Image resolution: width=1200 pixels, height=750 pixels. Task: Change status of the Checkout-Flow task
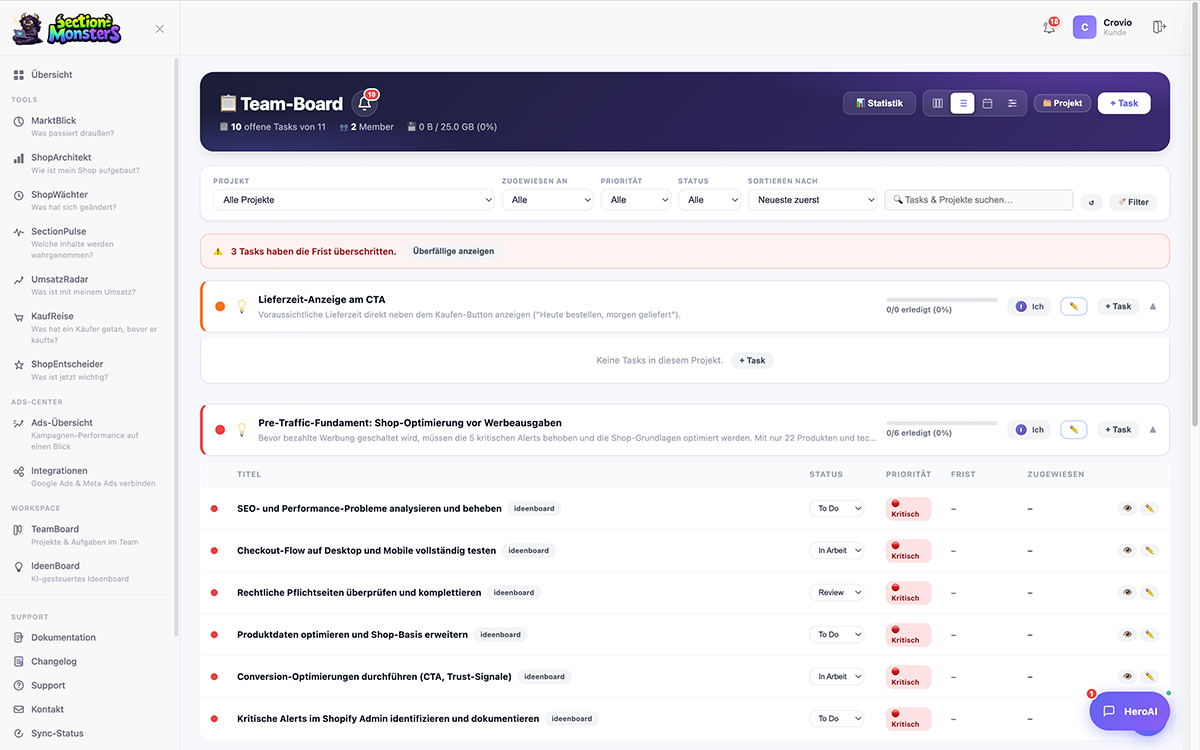(x=837, y=550)
